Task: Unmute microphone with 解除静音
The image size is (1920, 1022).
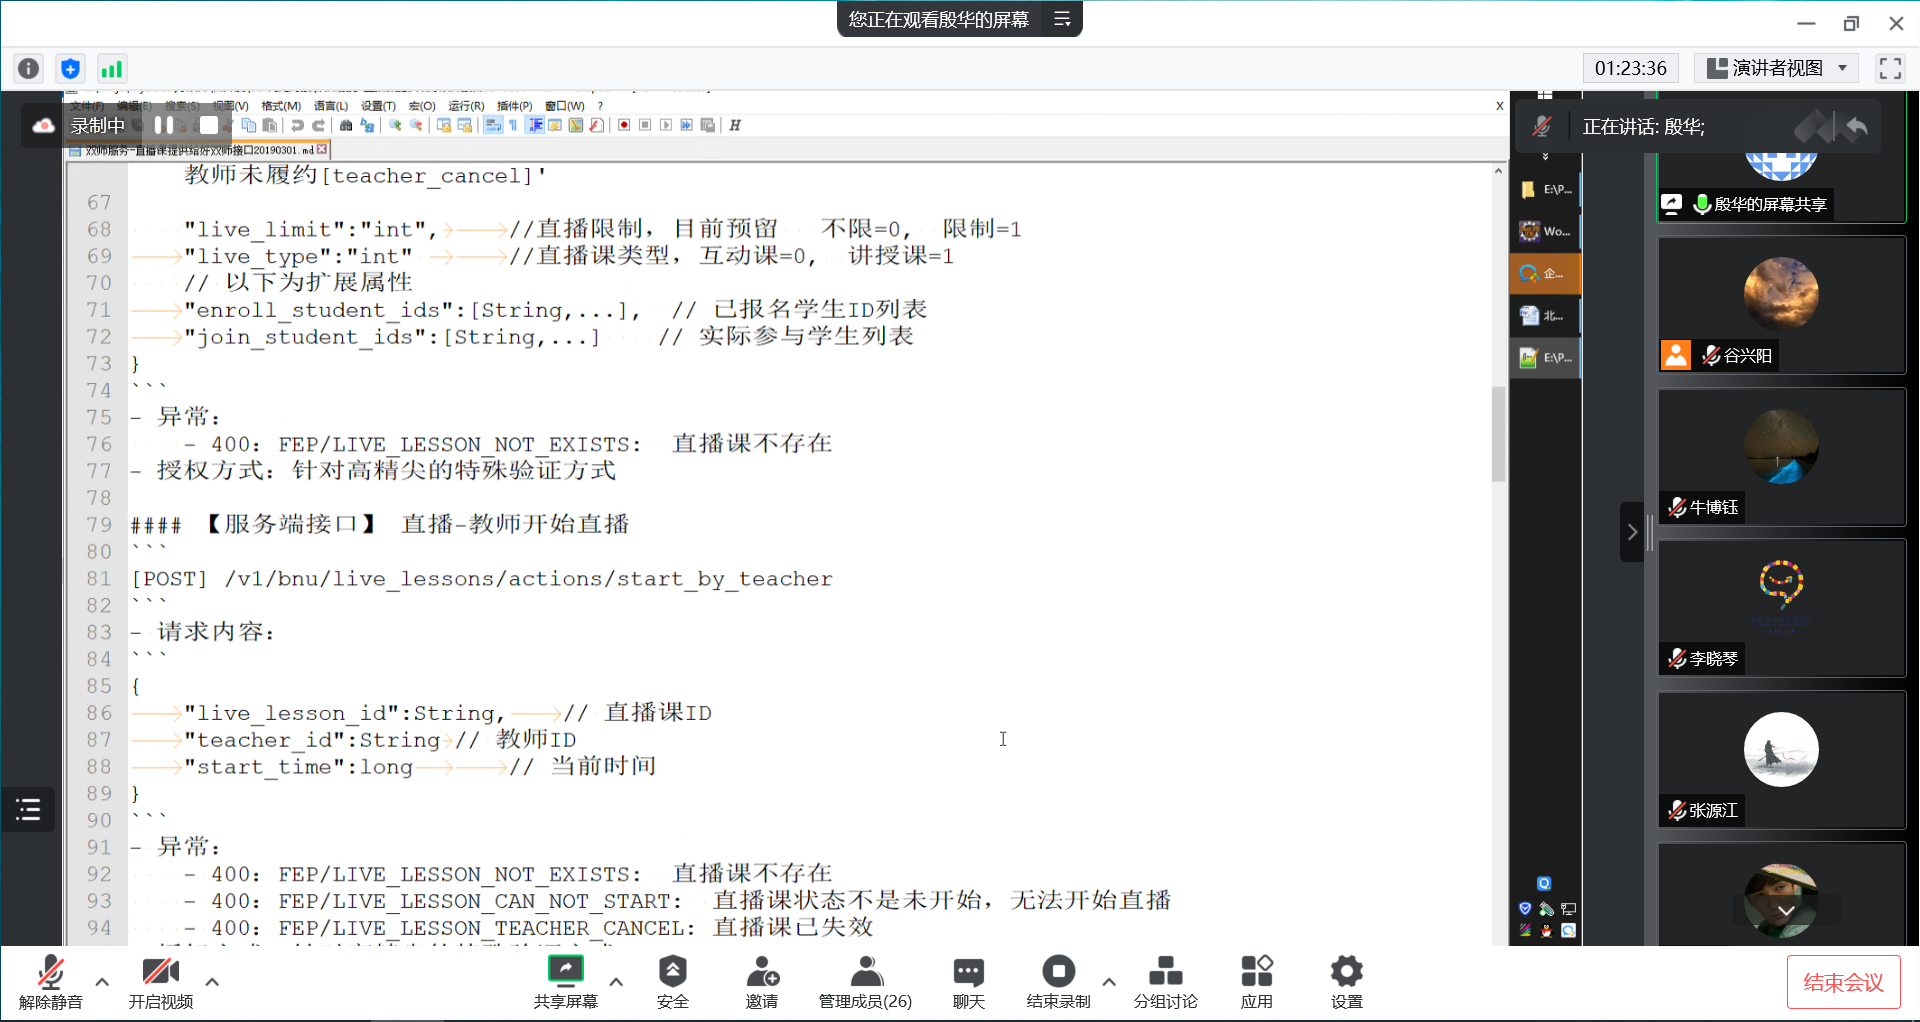Action: (x=50, y=982)
